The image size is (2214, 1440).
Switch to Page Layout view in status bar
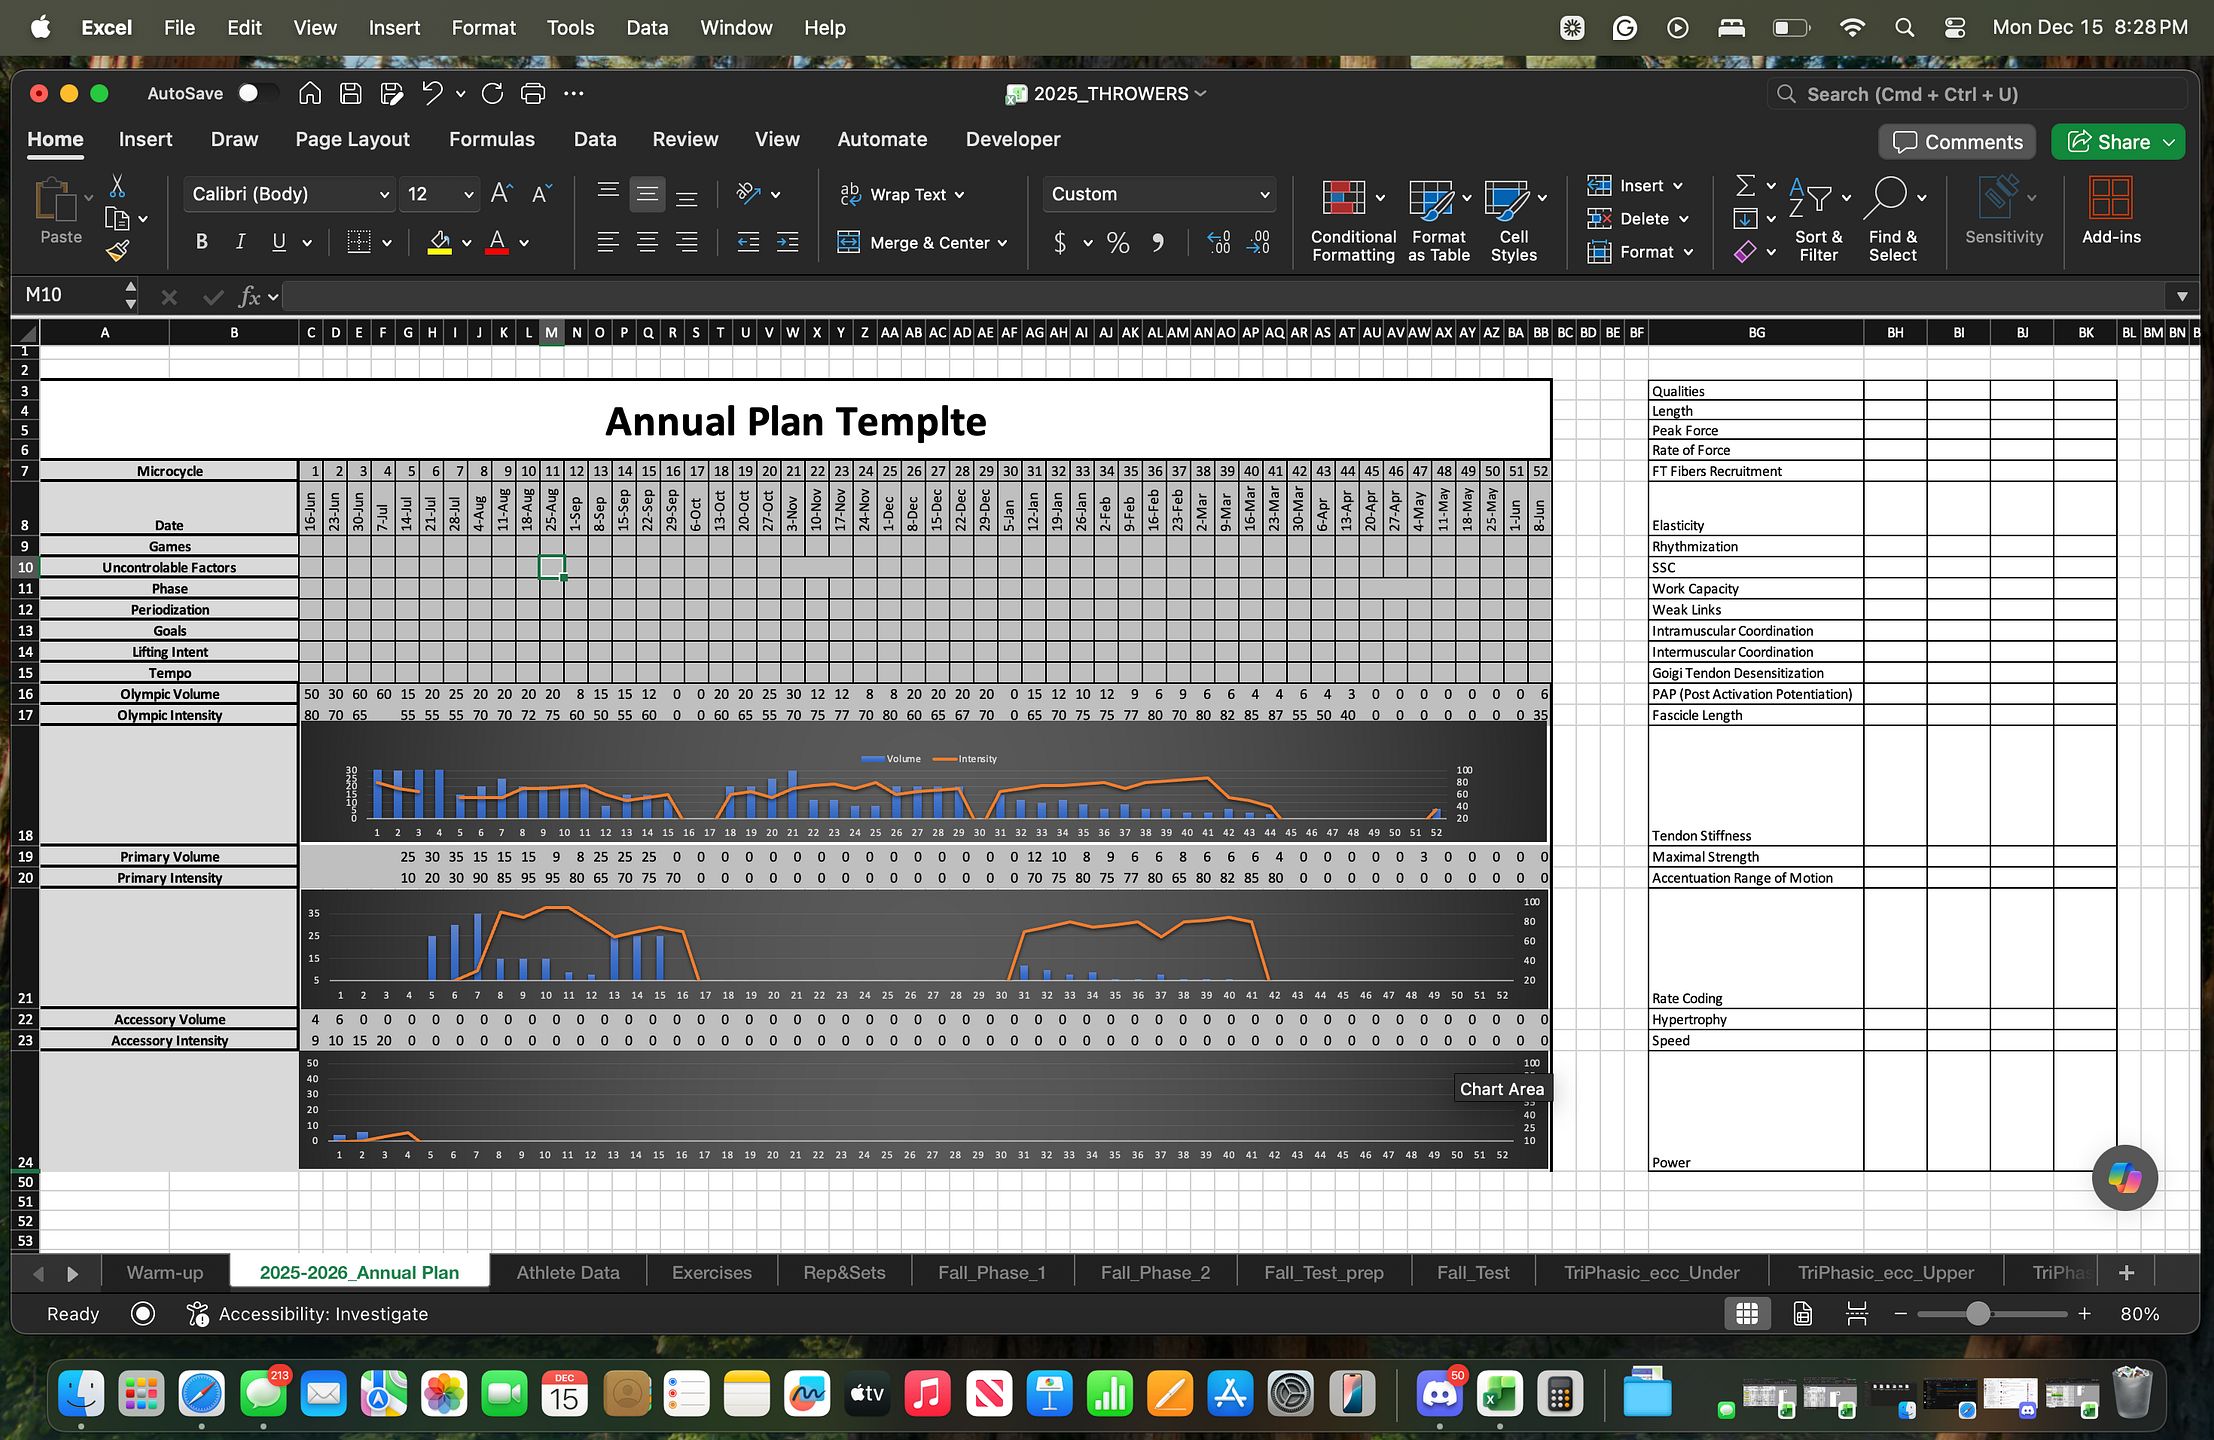coord(1802,1314)
